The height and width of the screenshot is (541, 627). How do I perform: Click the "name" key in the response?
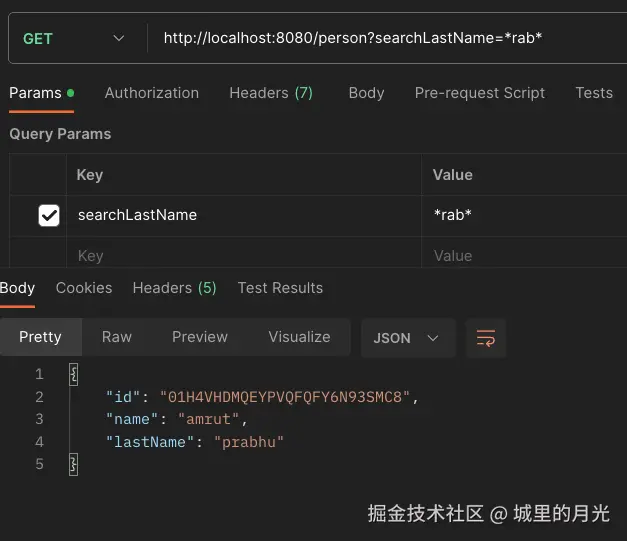point(132,419)
